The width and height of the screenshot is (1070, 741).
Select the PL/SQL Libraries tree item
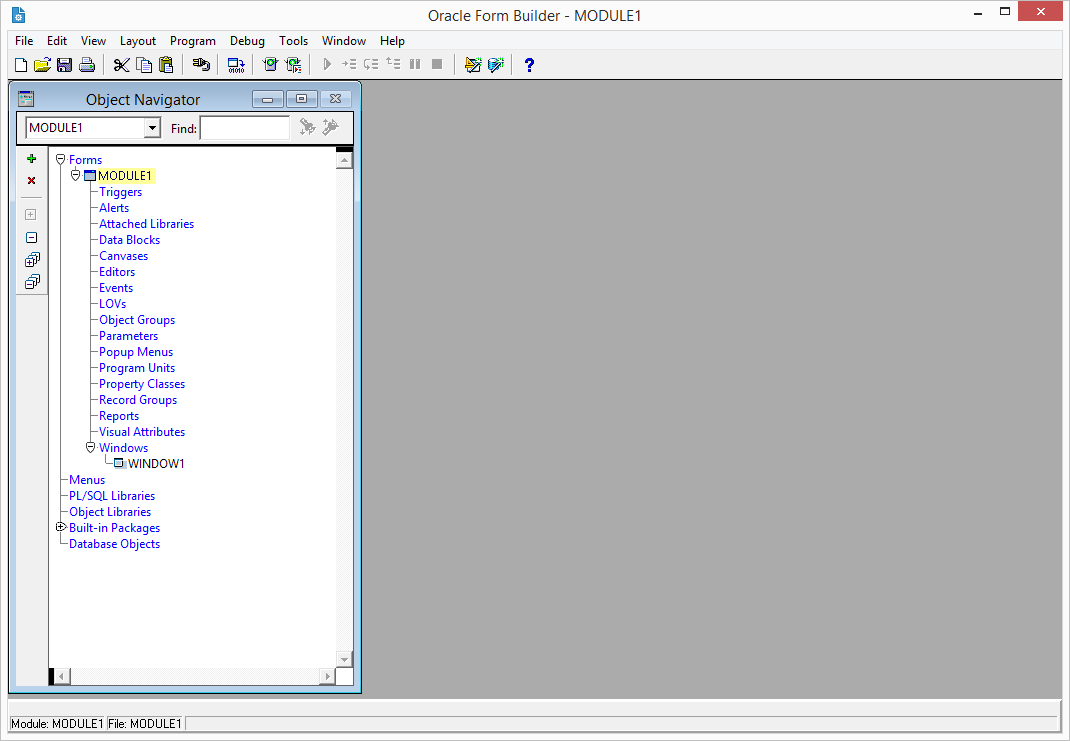(x=112, y=496)
